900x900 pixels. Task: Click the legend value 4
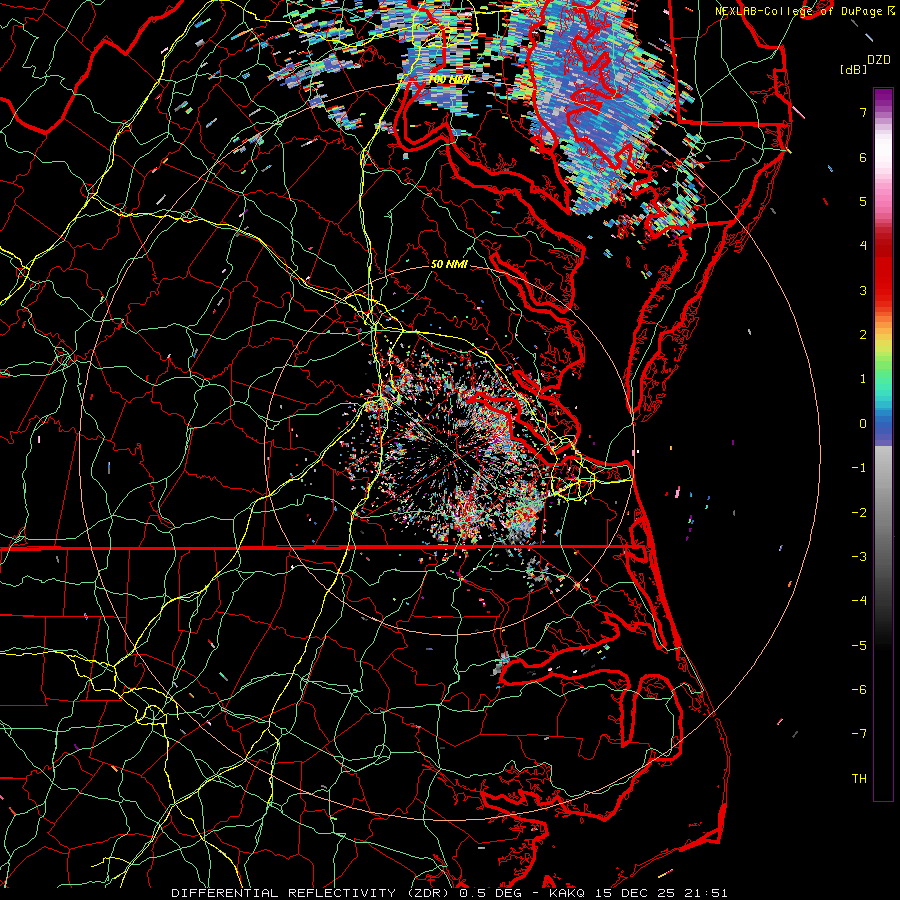863,246
